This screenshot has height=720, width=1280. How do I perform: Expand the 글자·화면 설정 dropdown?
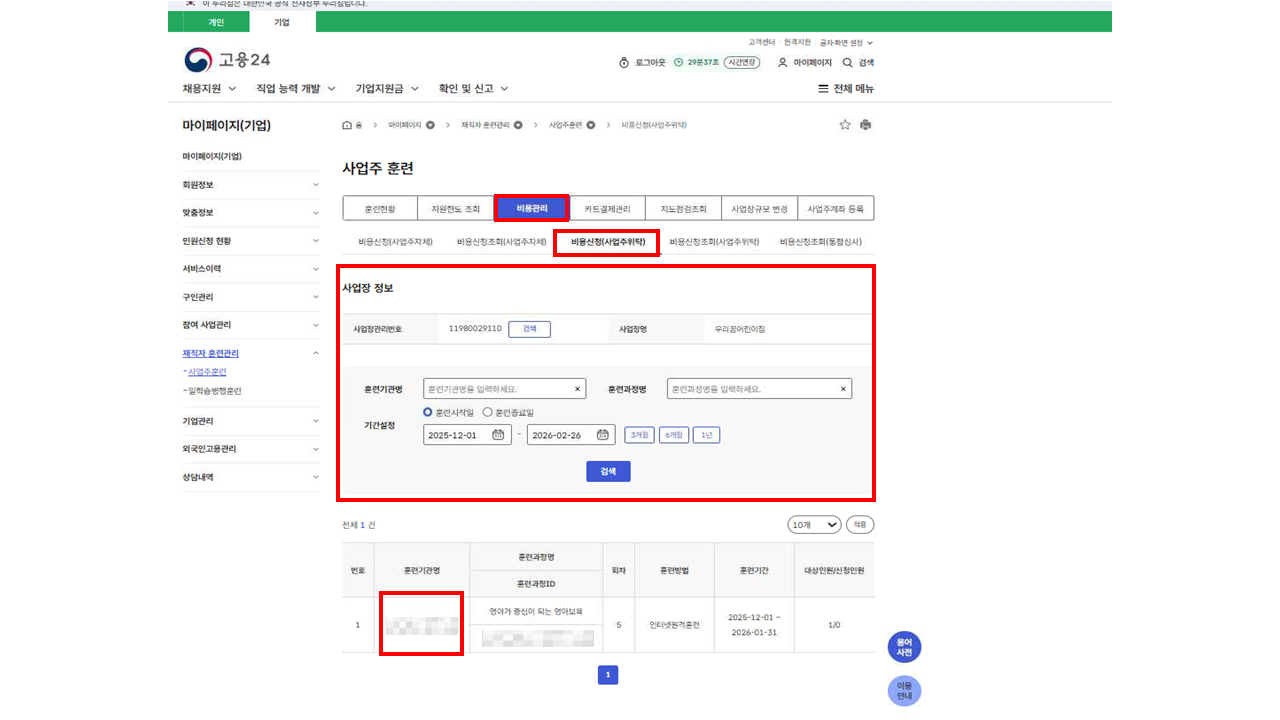click(846, 43)
